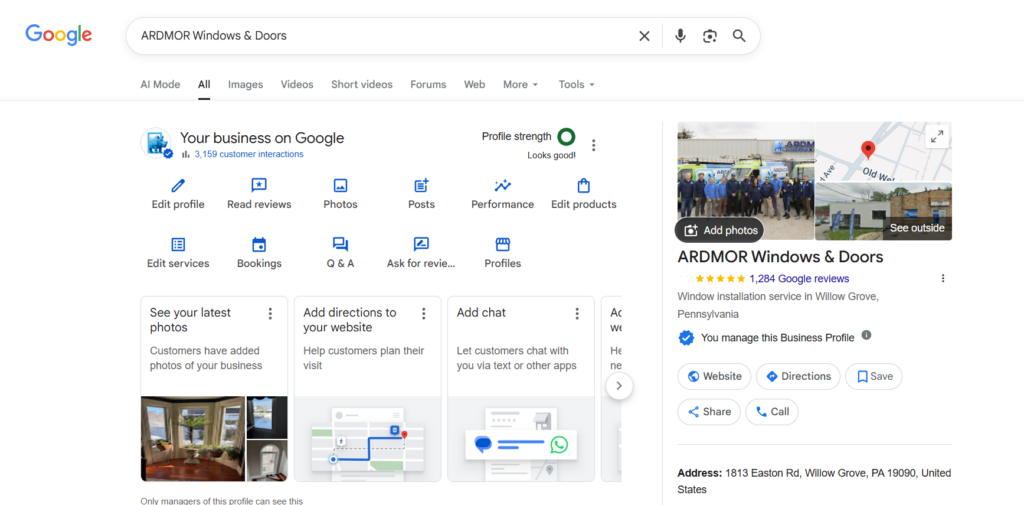Open Bookings calendar icon

click(259, 245)
